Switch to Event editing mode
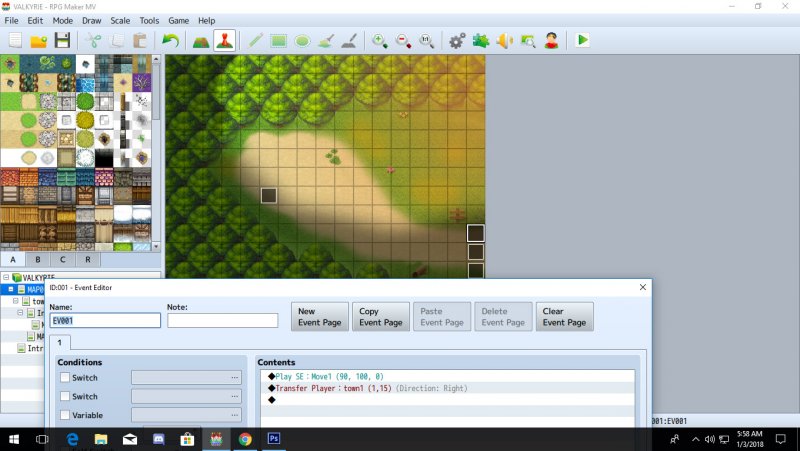This screenshot has width=800, height=451. pos(224,40)
